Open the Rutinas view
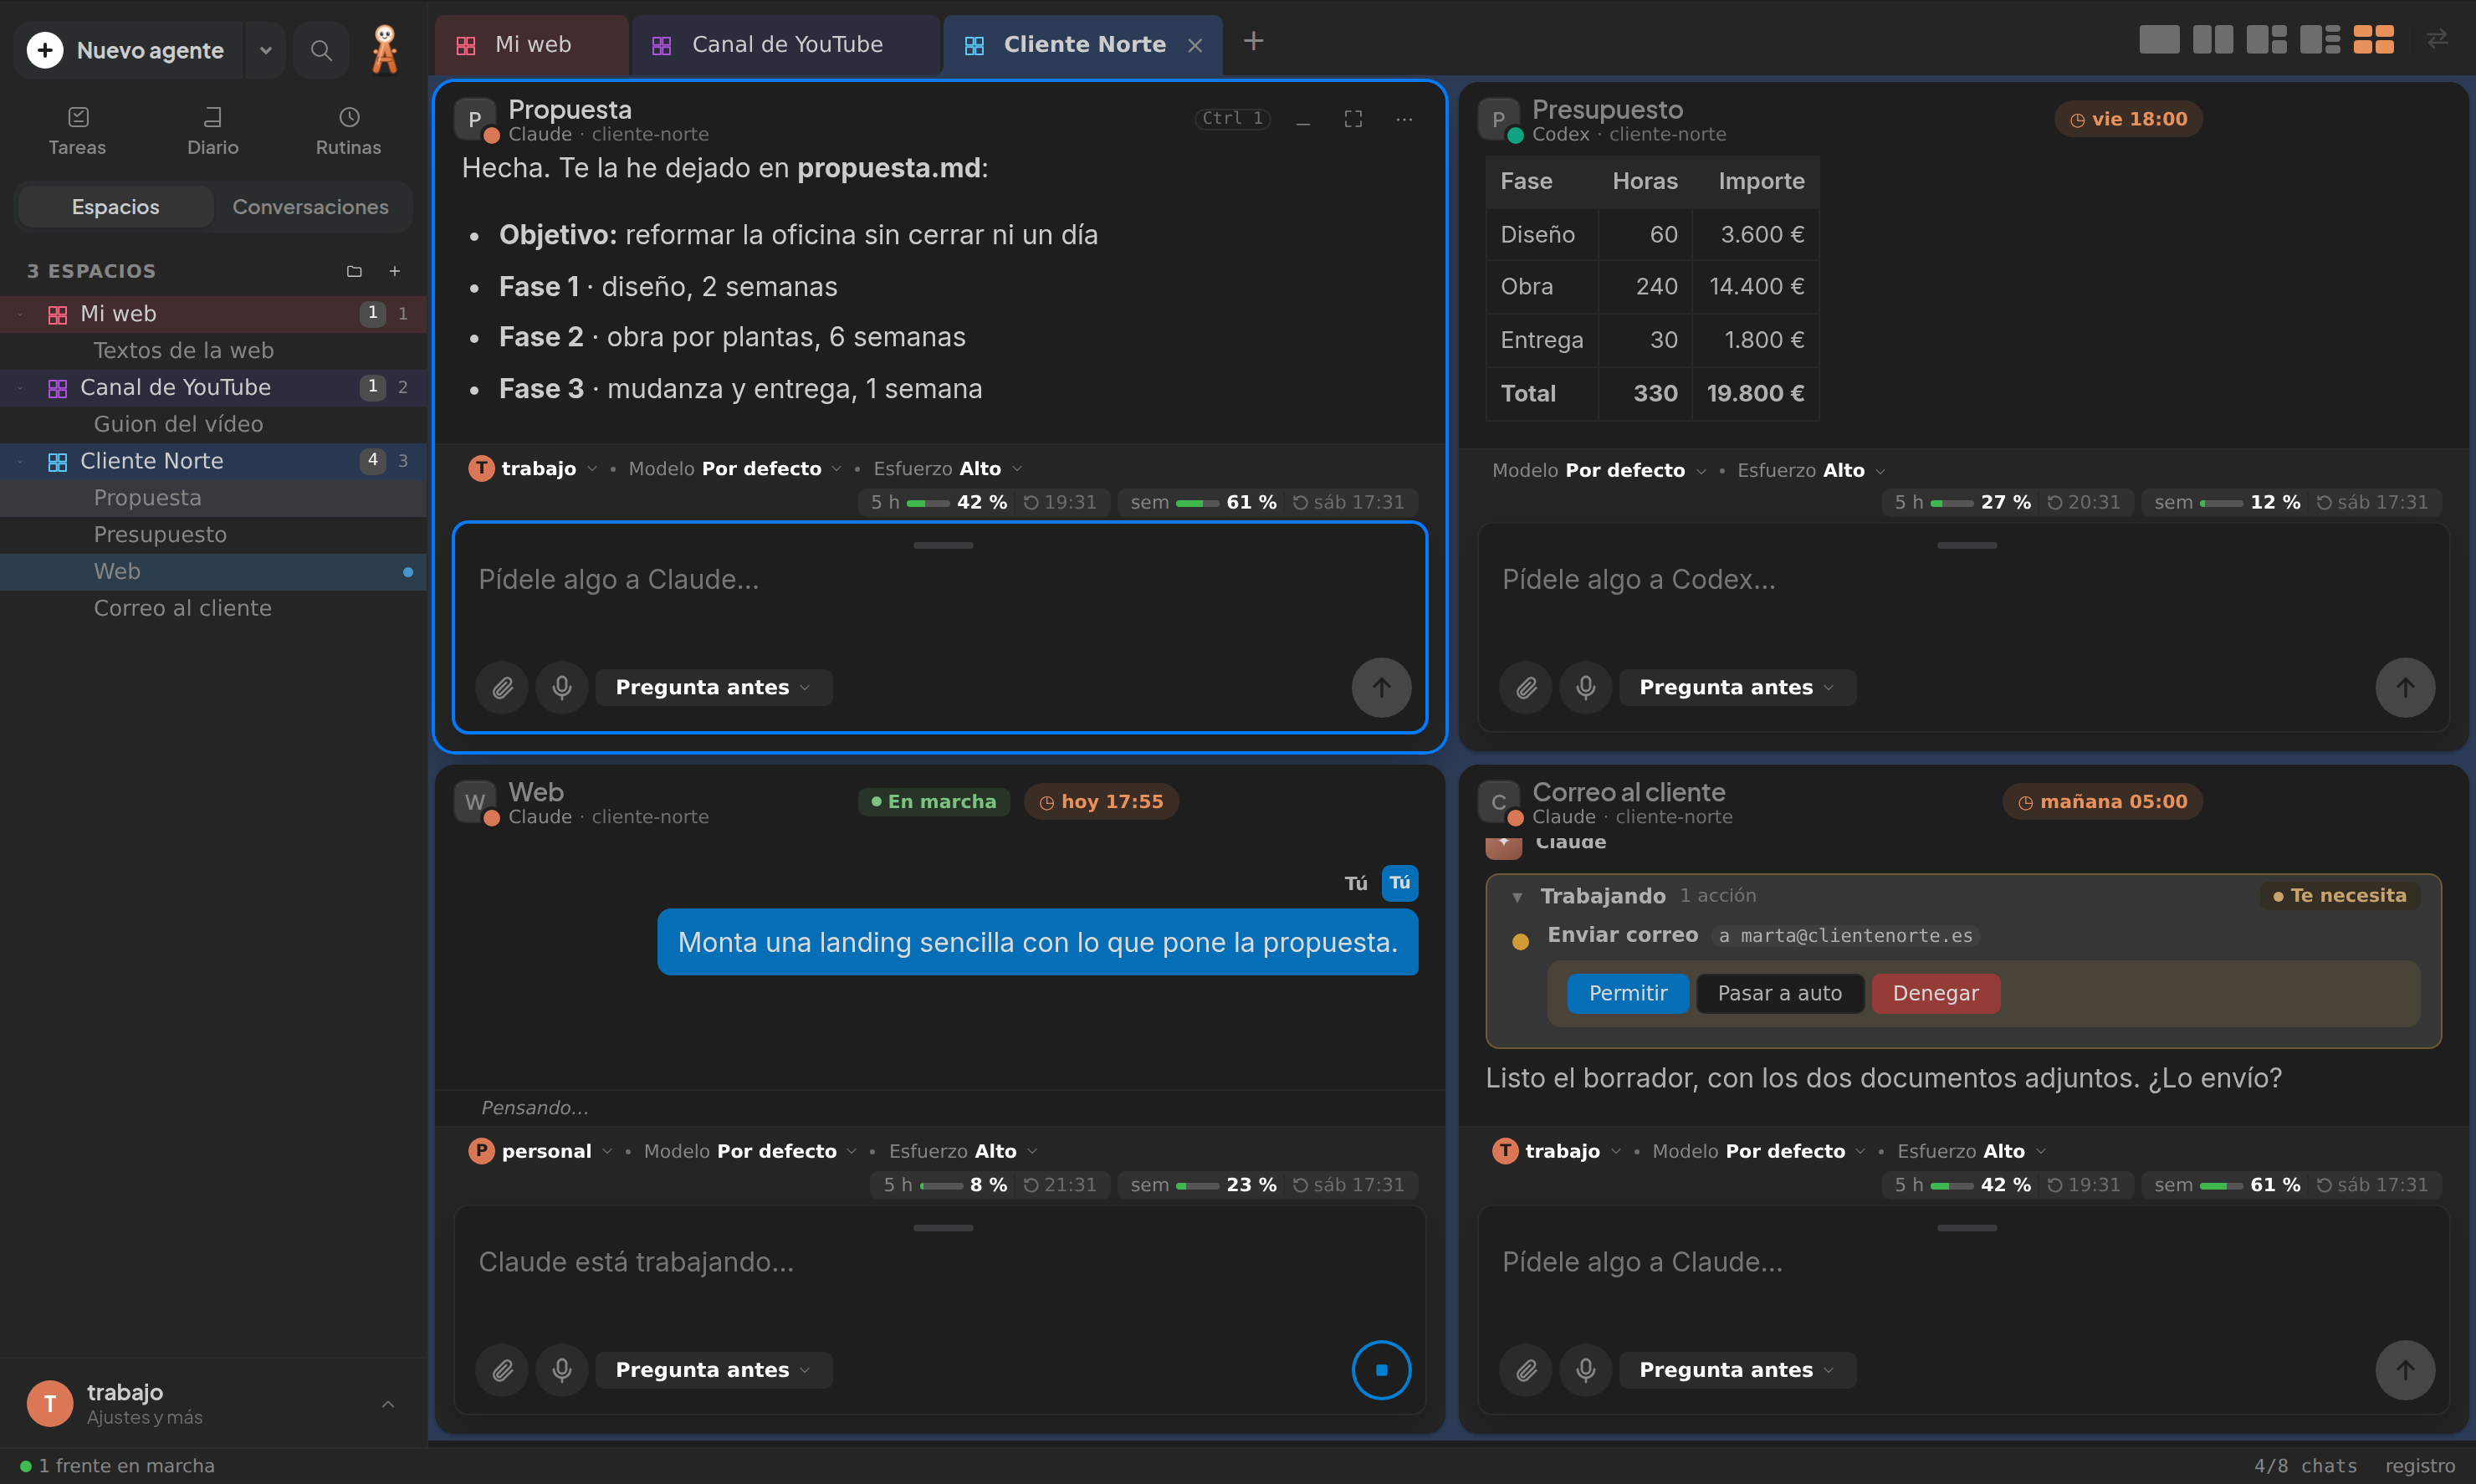Image resolution: width=2476 pixels, height=1484 pixels. coord(348,131)
